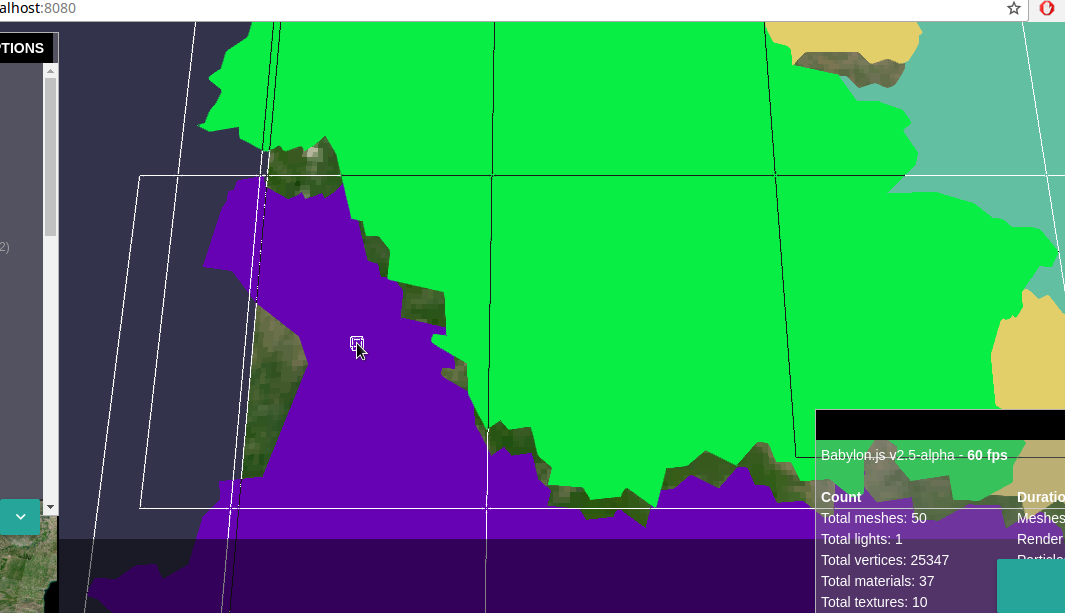Click the selection marker on the purple region

pyautogui.click(x=356, y=344)
